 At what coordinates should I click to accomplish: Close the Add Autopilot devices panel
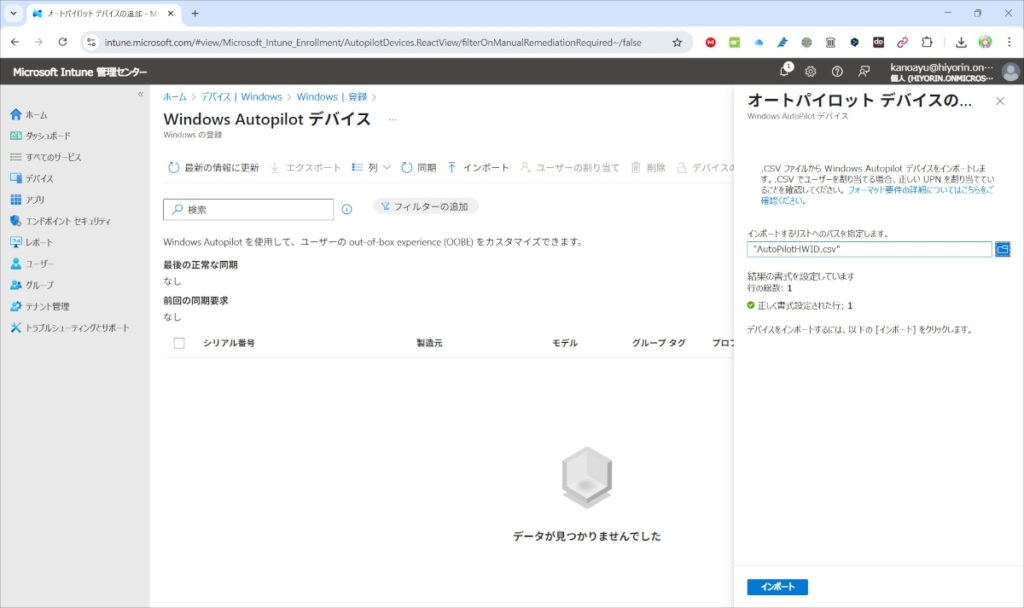tap(1000, 101)
